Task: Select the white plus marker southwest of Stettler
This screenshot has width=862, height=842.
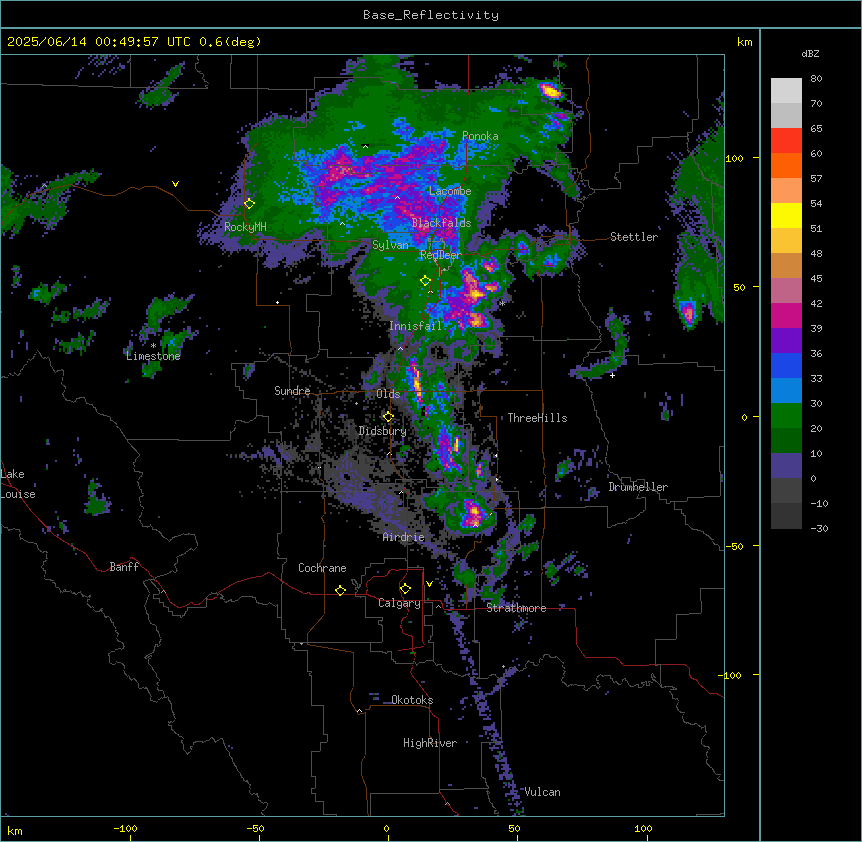Action: (x=612, y=375)
